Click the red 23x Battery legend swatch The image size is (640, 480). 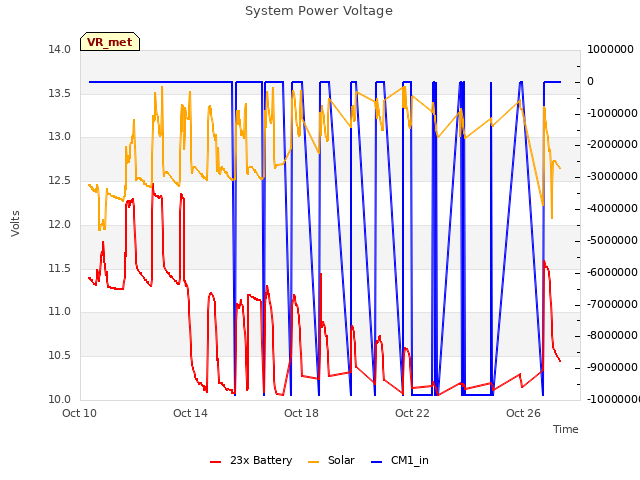[216, 462]
